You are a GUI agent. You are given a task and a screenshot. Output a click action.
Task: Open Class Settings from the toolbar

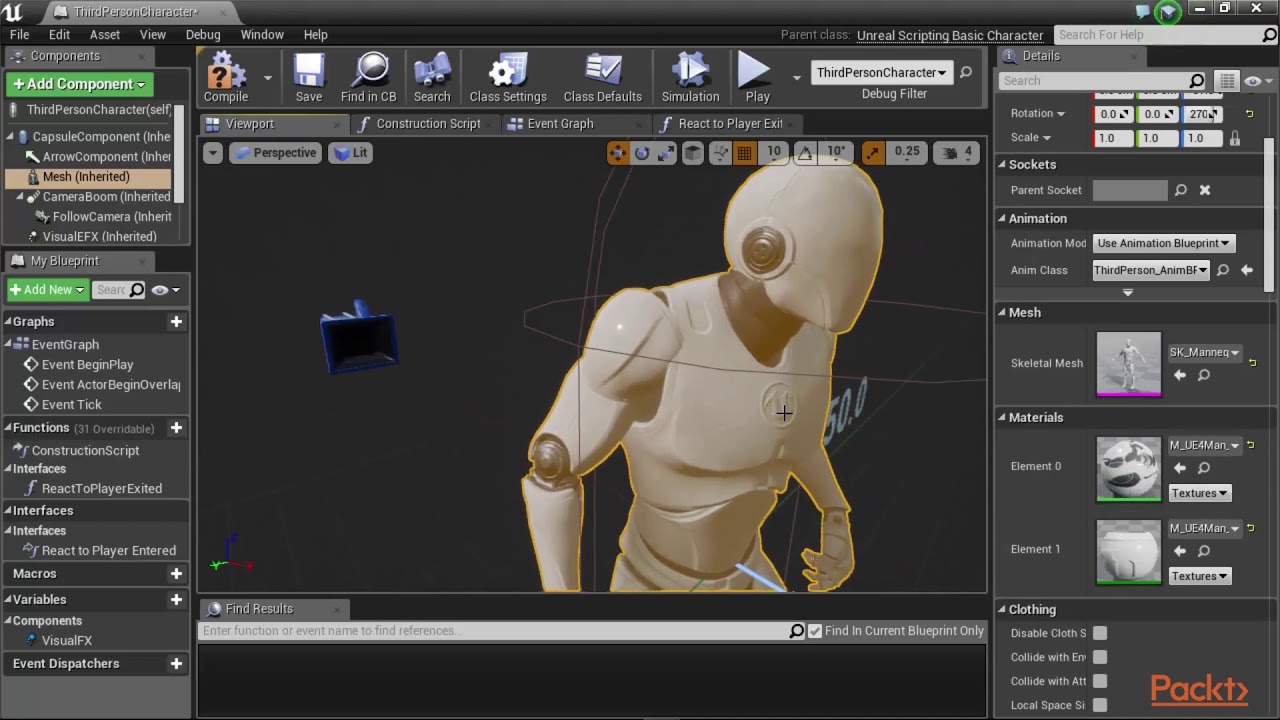click(x=508, y=77)
